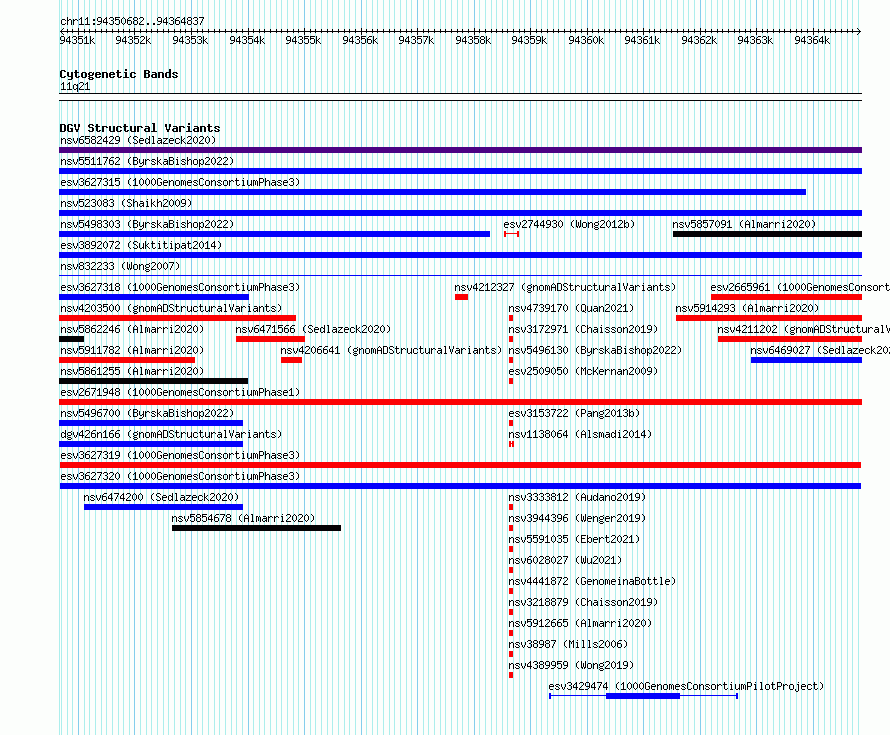
Task: Select the nsv5511762 (ByrskaBishop2022) label
Action: point(147,161)
